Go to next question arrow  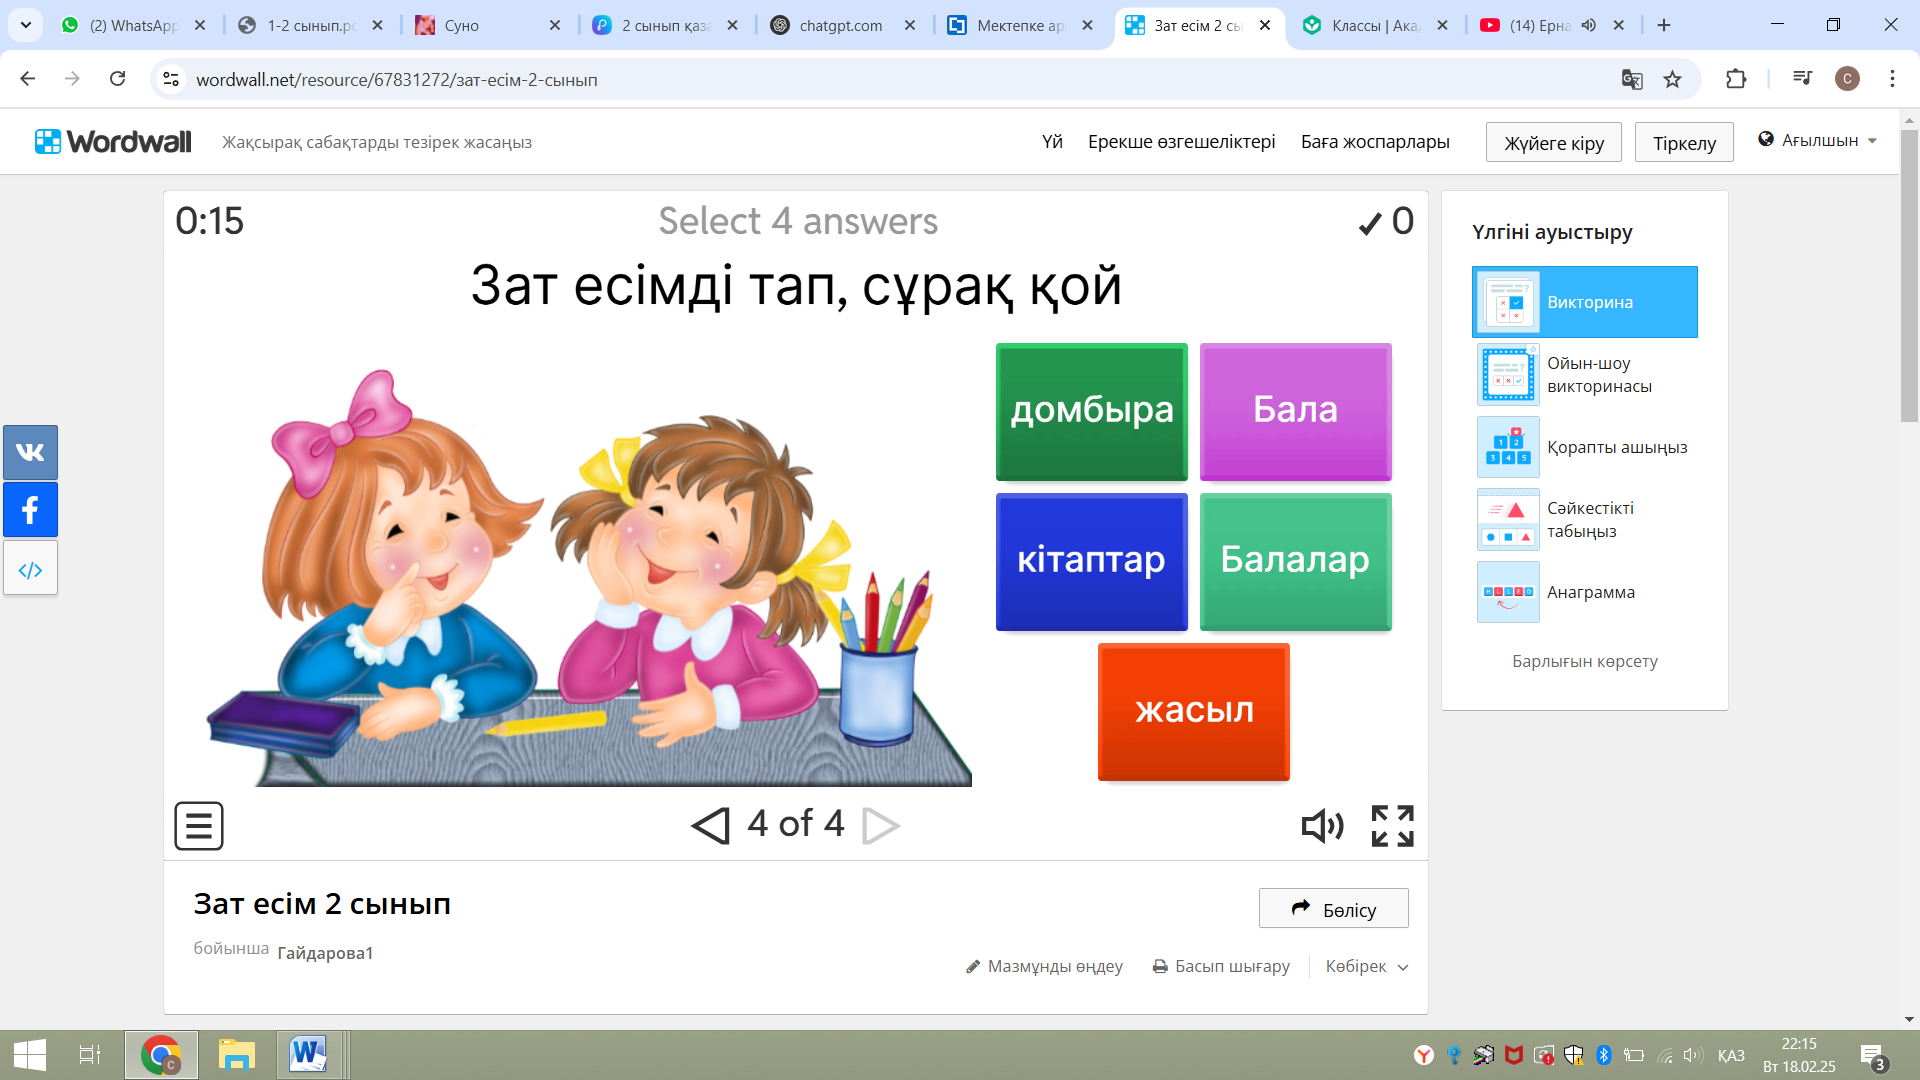880,825
